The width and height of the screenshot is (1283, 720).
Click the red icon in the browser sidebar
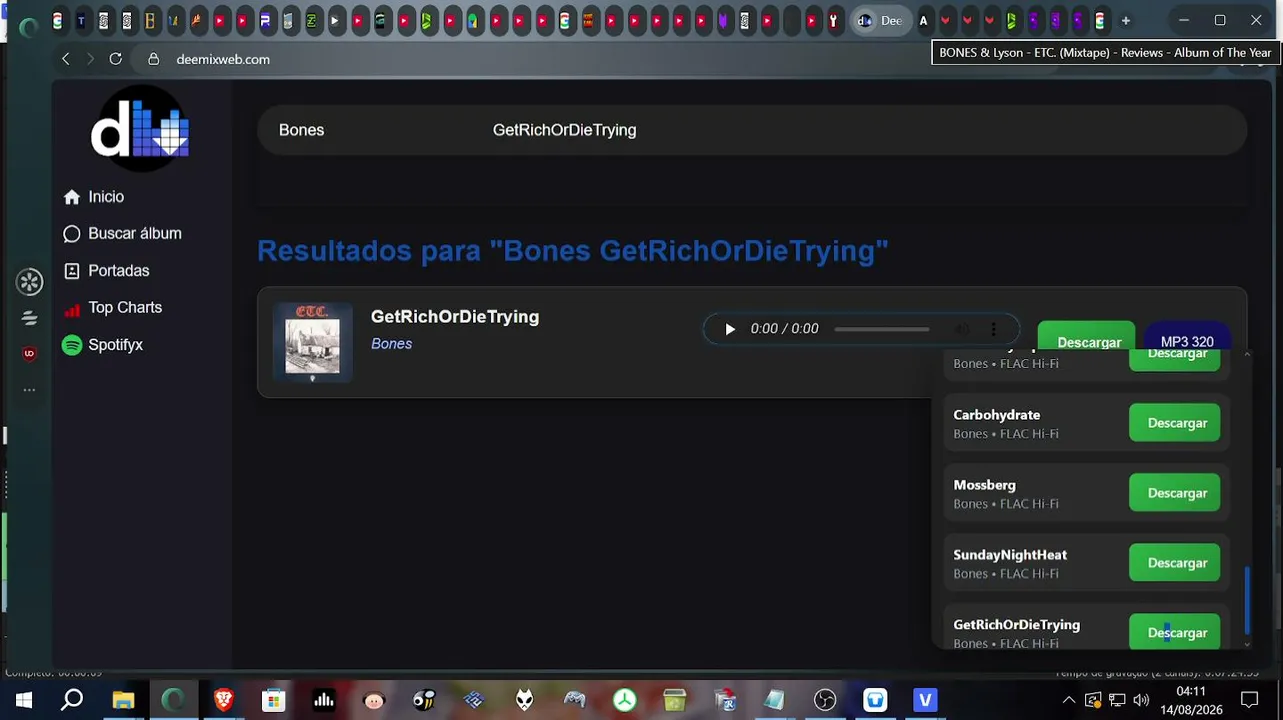[29, 354]
